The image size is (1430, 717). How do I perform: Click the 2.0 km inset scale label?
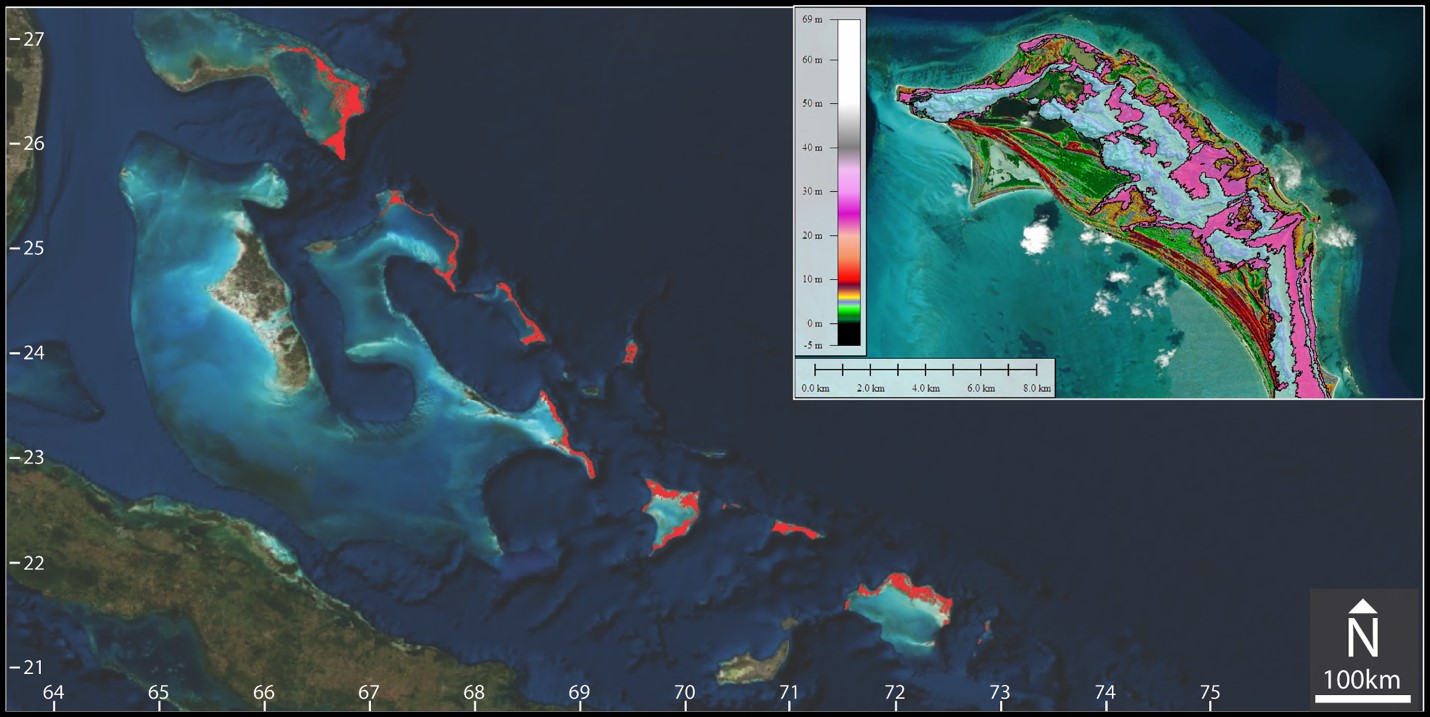coord(870,388)
